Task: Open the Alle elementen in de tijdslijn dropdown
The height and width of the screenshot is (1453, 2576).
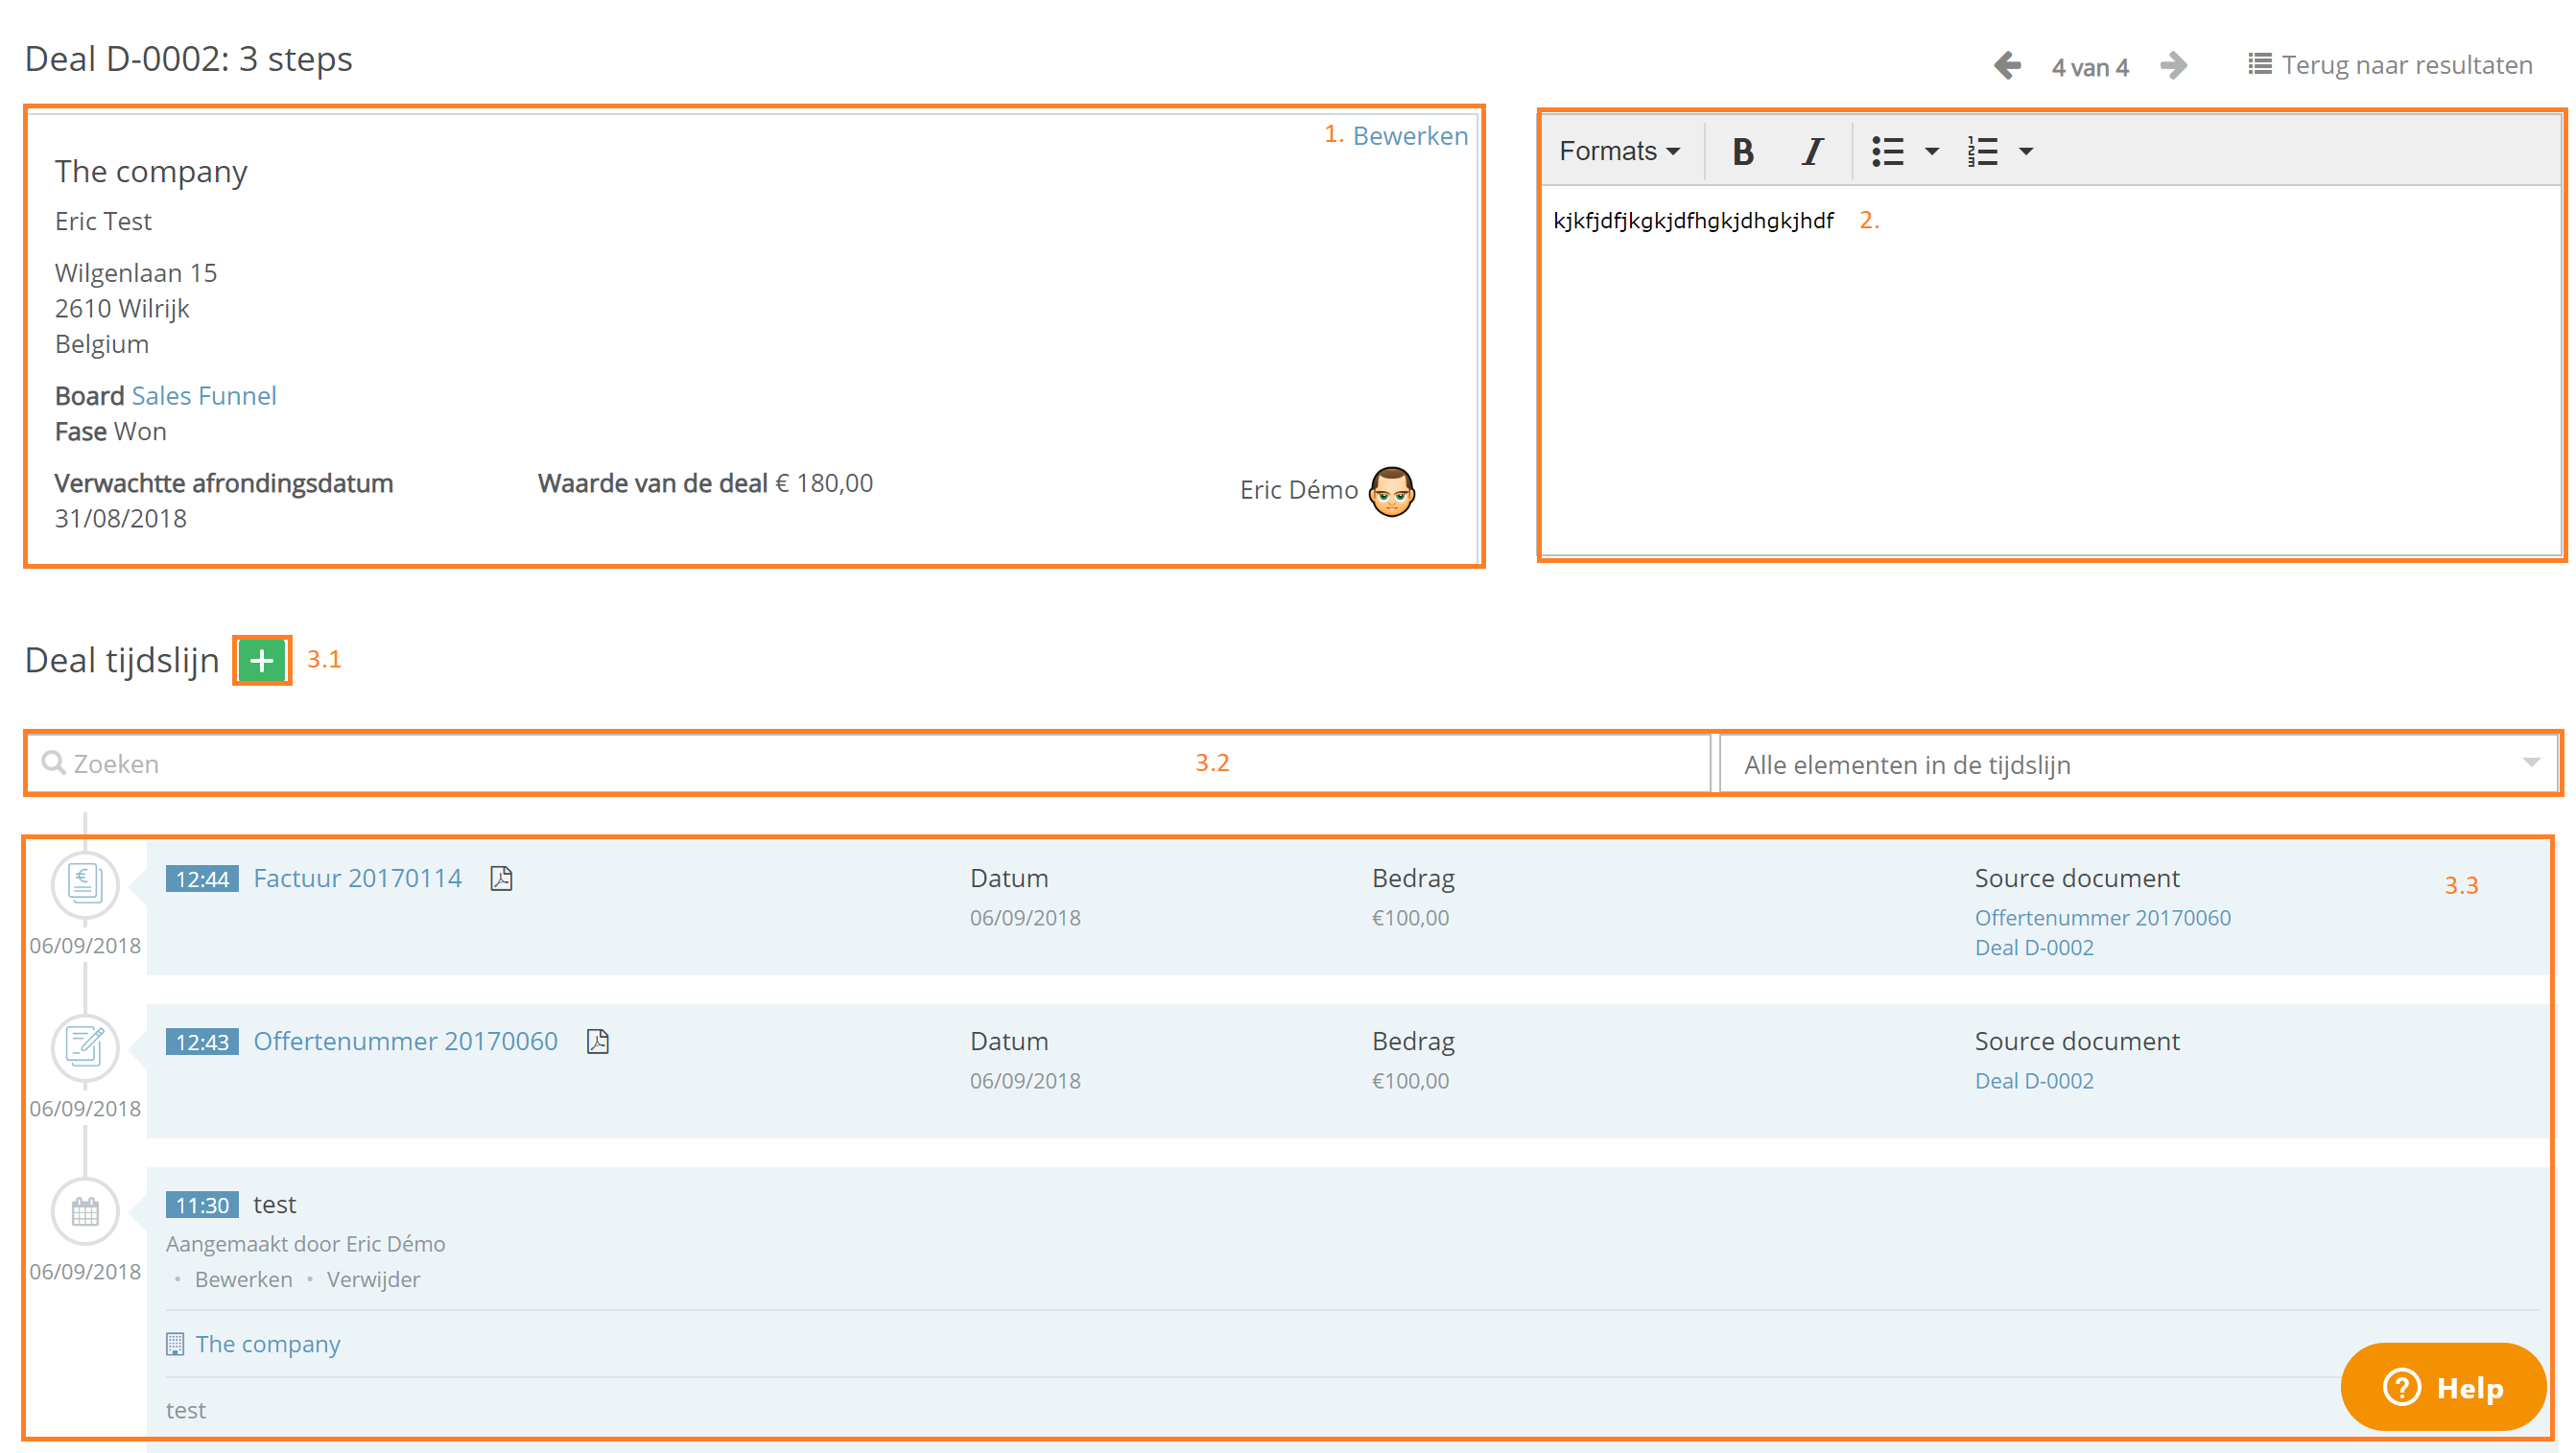Action: click(2138, 764)
